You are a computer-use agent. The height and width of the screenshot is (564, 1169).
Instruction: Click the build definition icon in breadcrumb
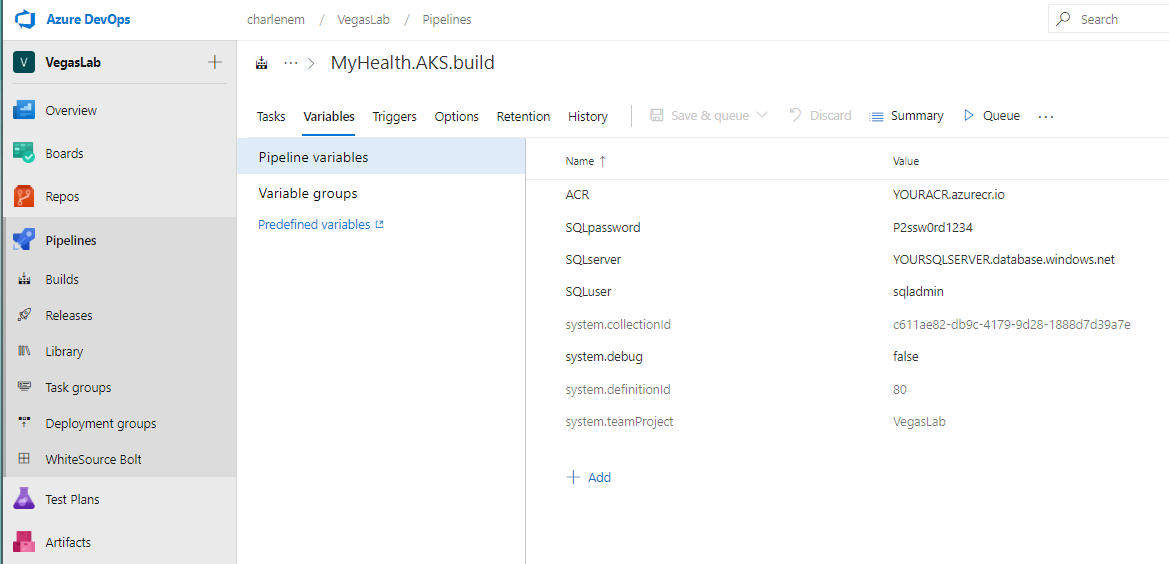(262, 63)
